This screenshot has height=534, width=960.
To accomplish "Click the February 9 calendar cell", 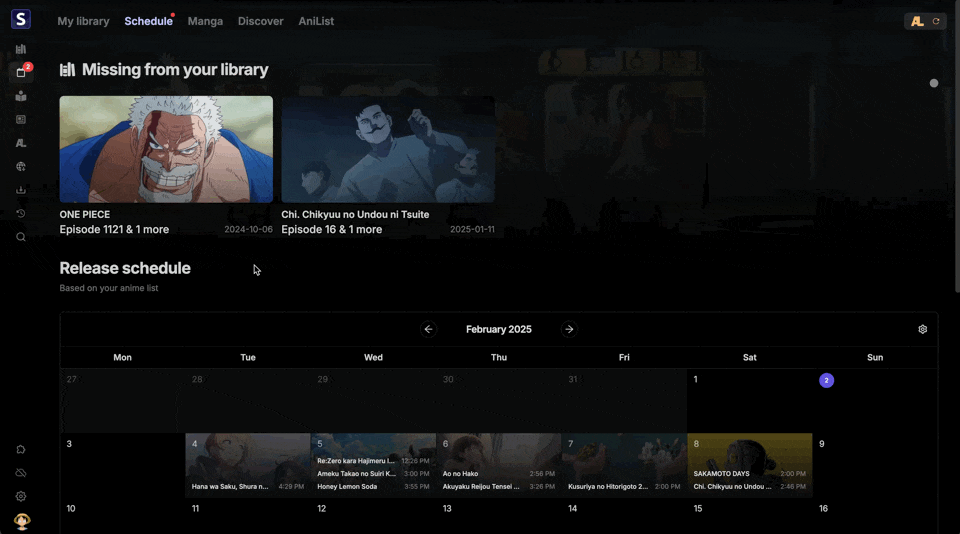I will click(x=876, y=465).
